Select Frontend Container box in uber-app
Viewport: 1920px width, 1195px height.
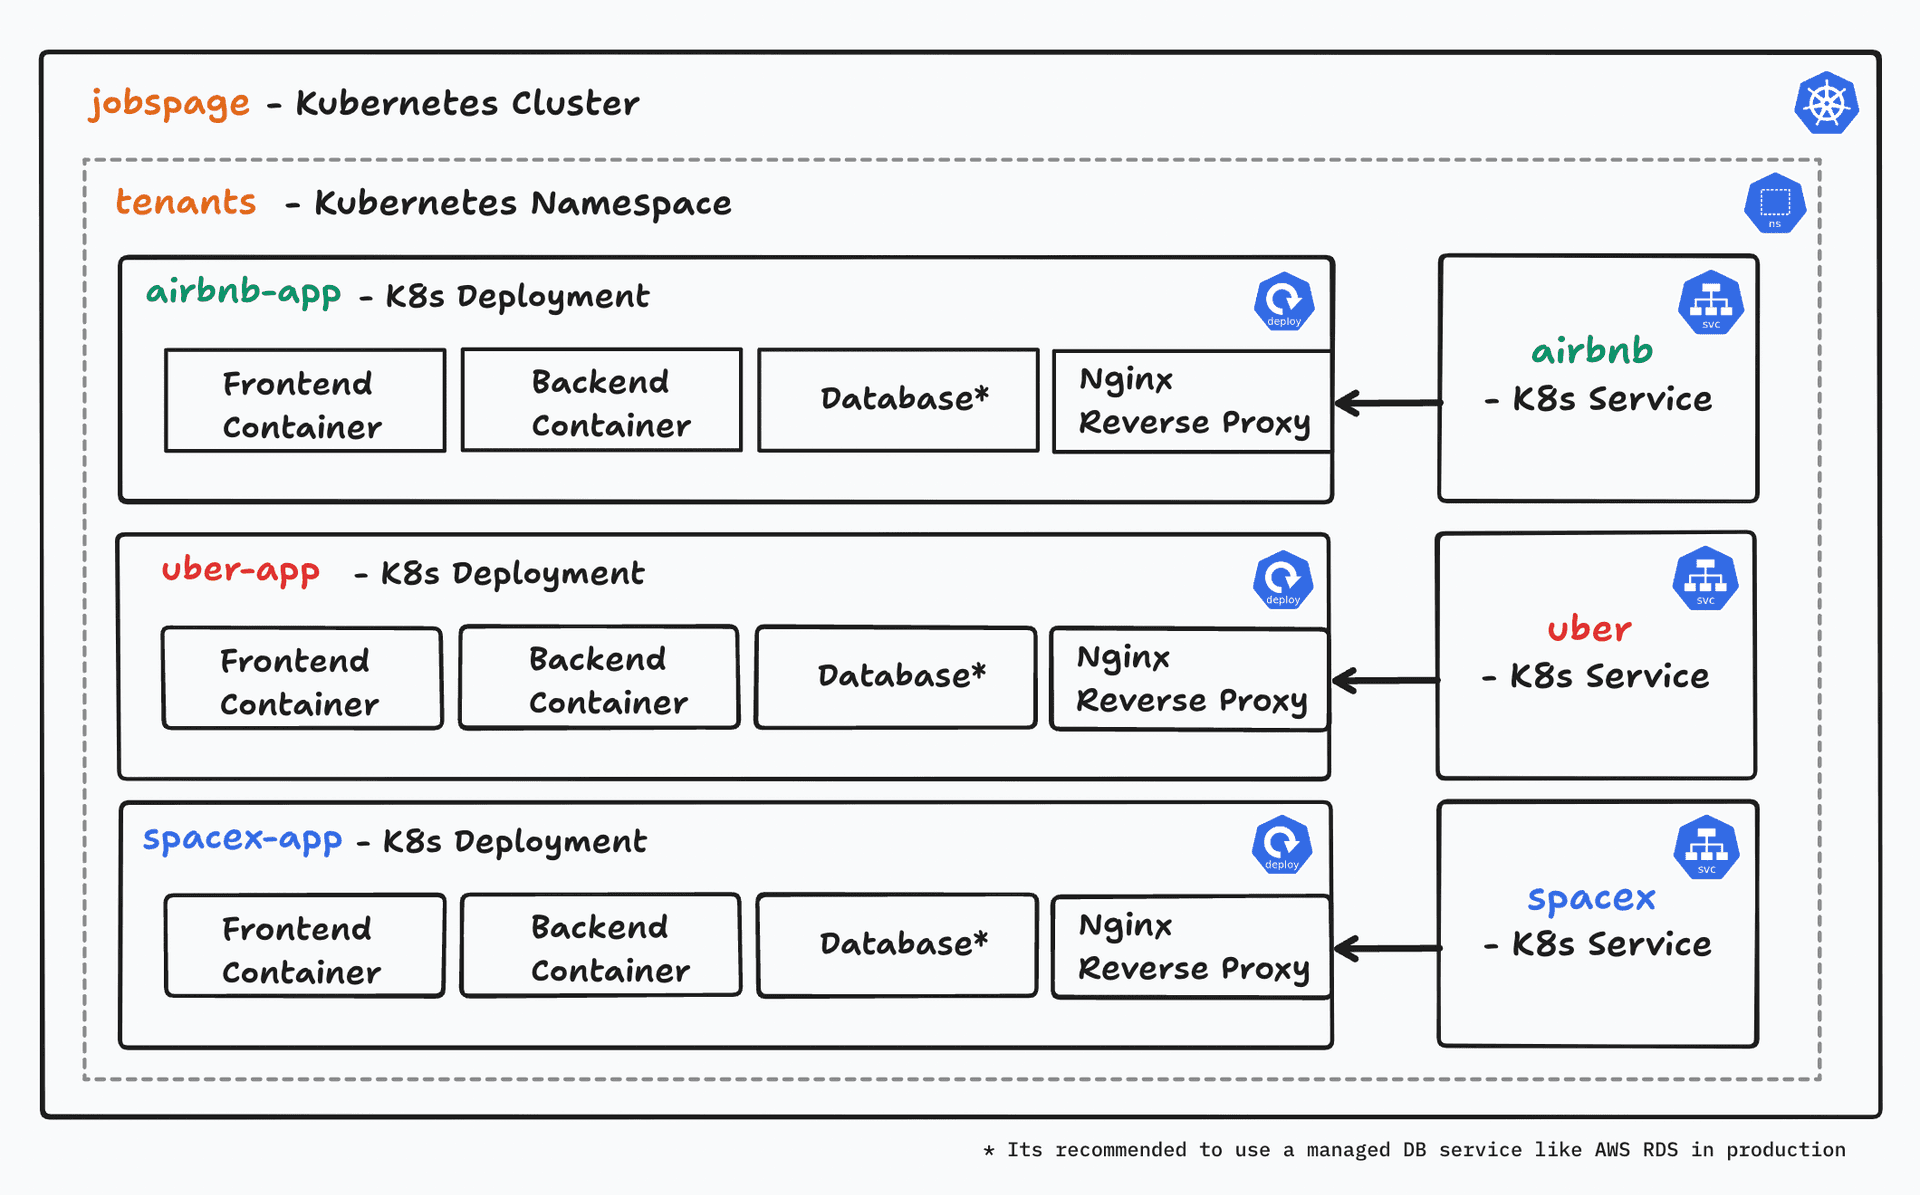point(302,678)
